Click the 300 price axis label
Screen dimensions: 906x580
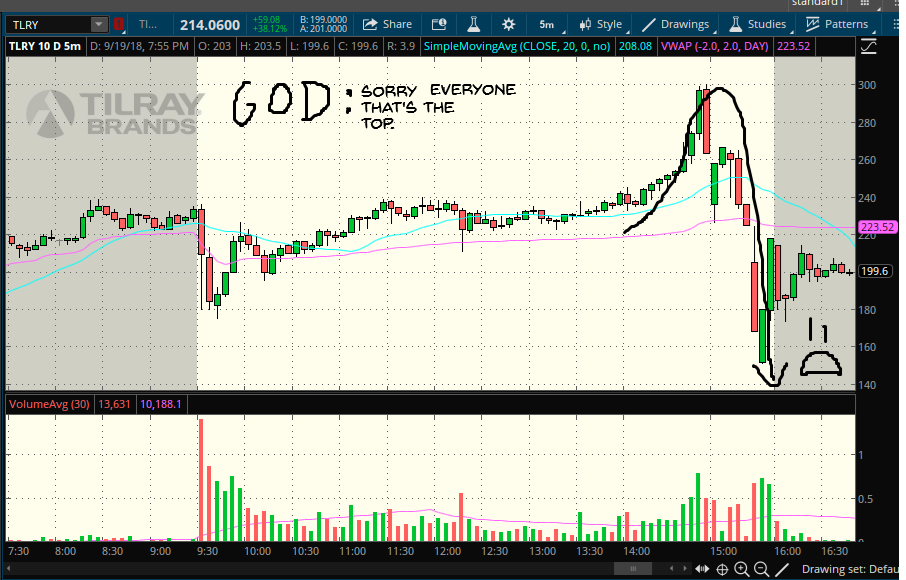(x=867, y=85)
